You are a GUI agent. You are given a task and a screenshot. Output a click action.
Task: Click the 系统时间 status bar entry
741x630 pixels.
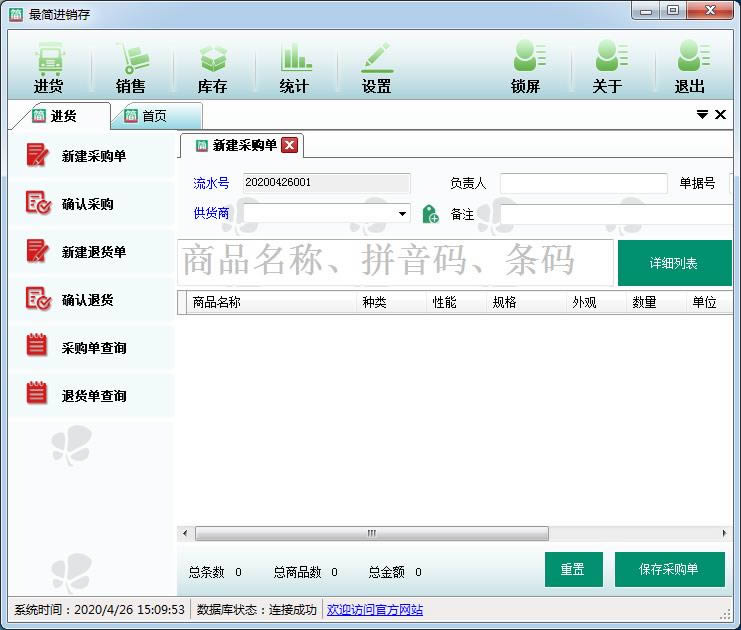(x=99, y=610)
